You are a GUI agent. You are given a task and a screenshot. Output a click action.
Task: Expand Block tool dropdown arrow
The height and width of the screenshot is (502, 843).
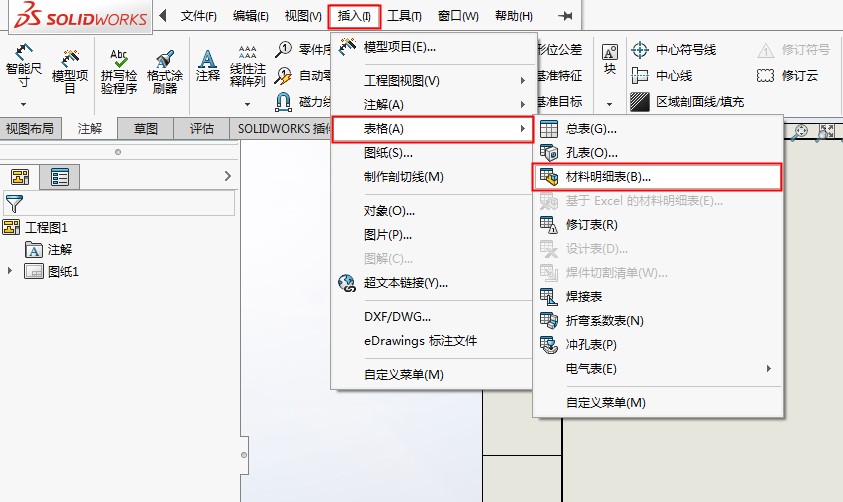[x=610, y=104]
